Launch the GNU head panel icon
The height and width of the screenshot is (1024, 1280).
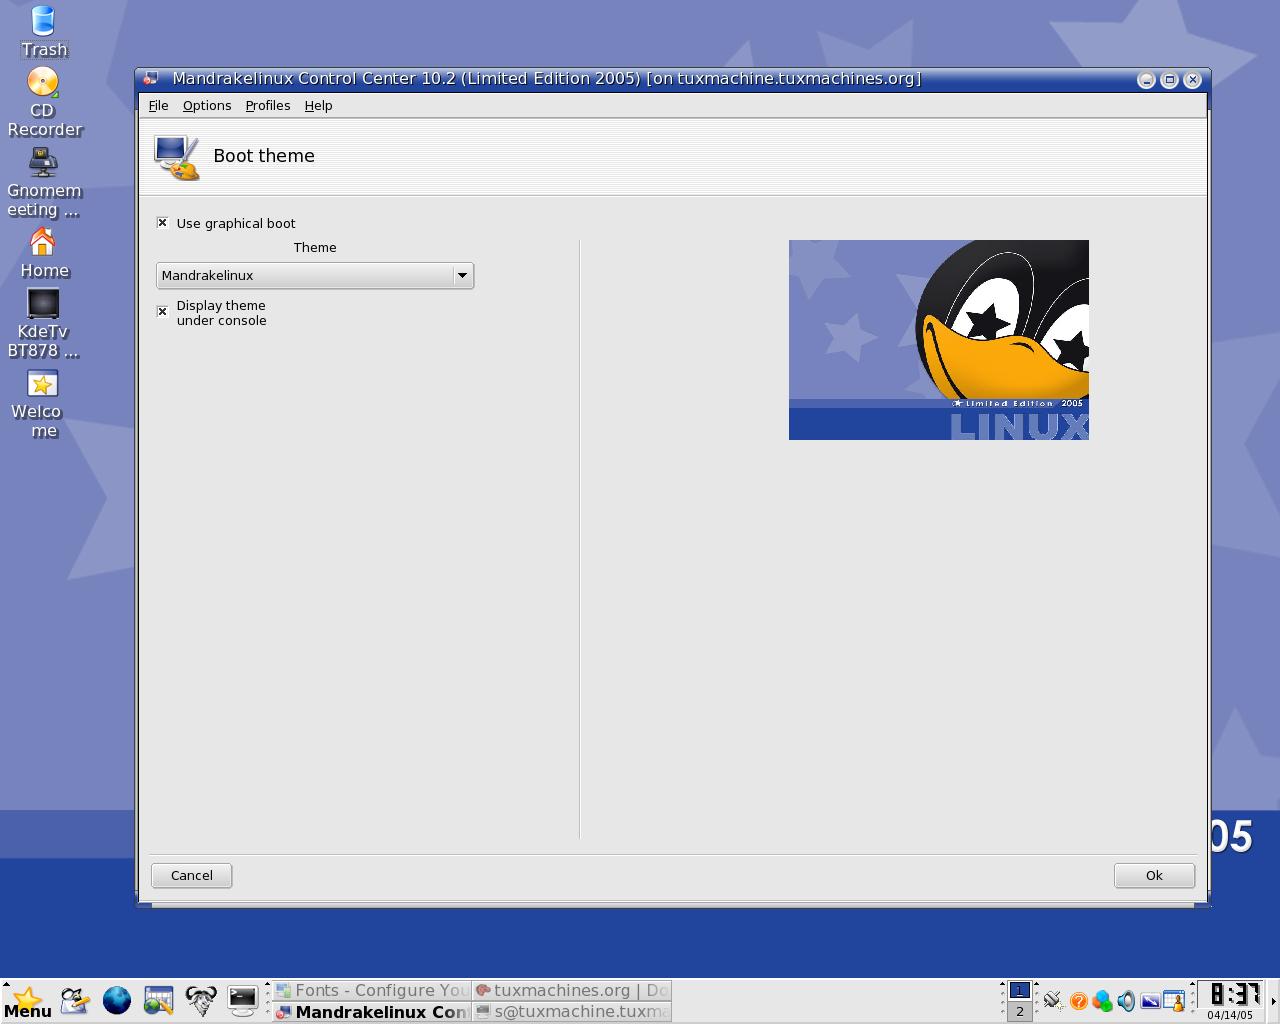pos(200,1000)
